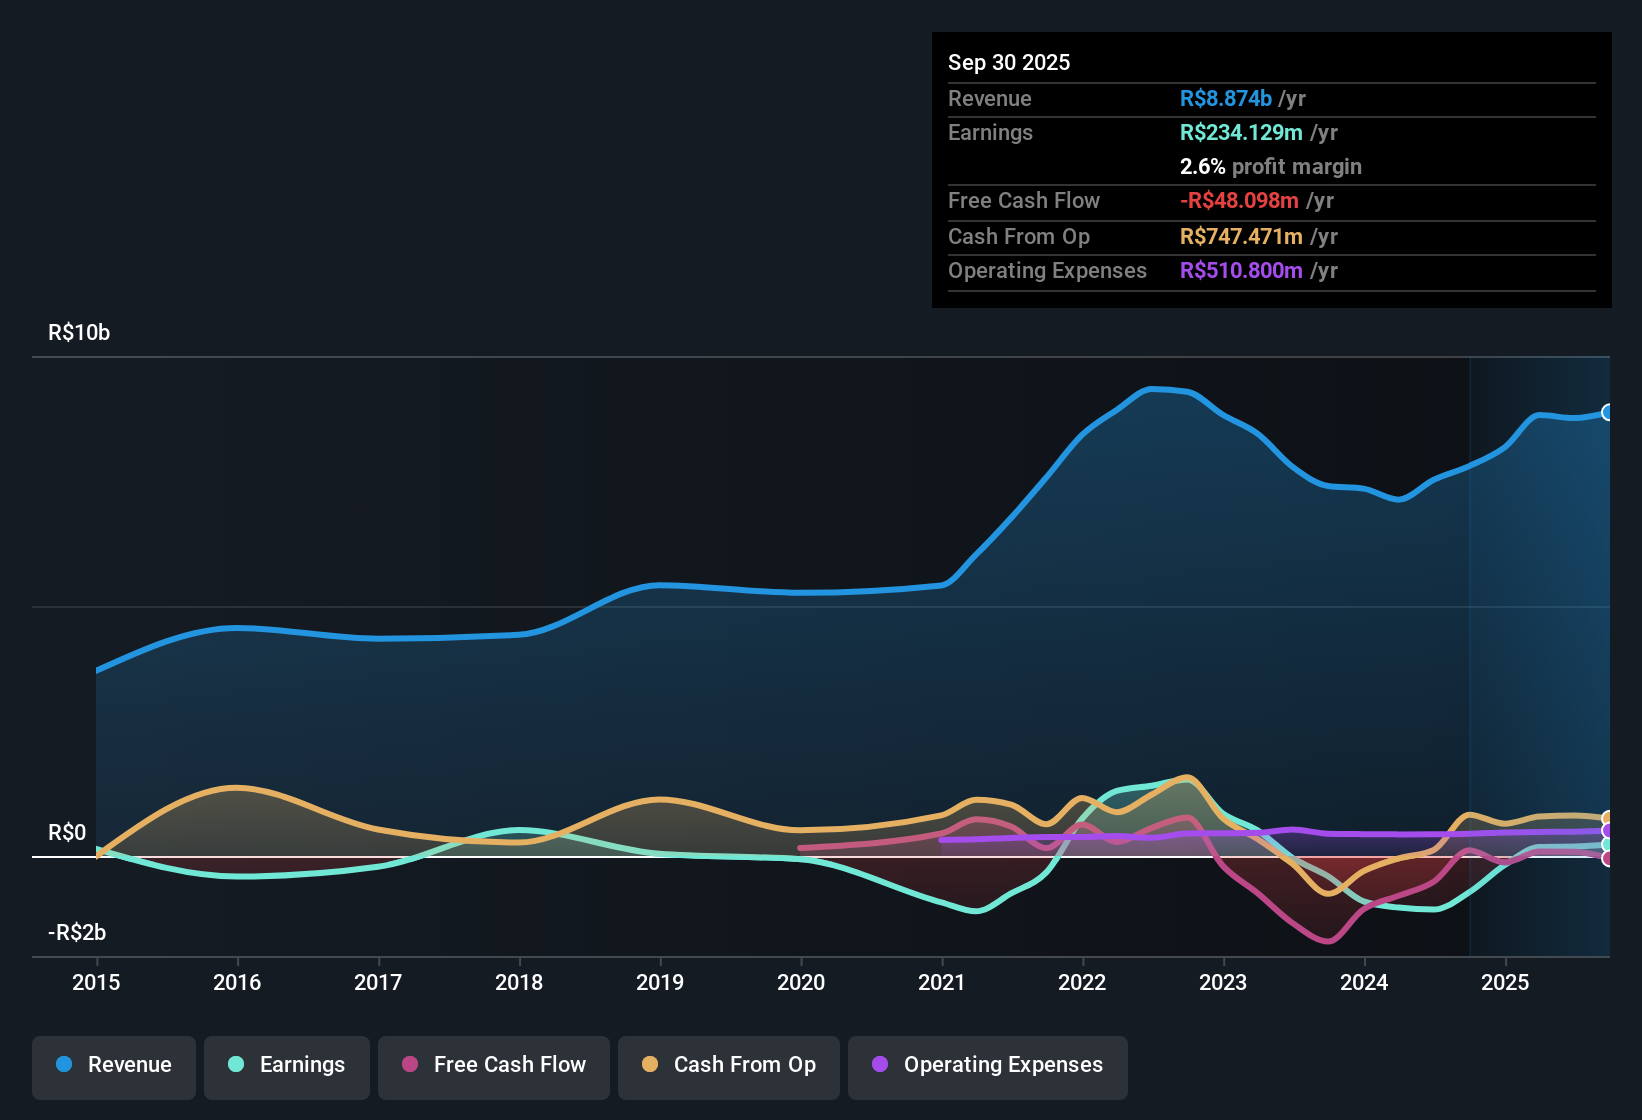Image resolution: width=1642 pixels, height=1120 pixels.
Task: Select the blue Revenue legend dot
Action: tap(64, 1065)
